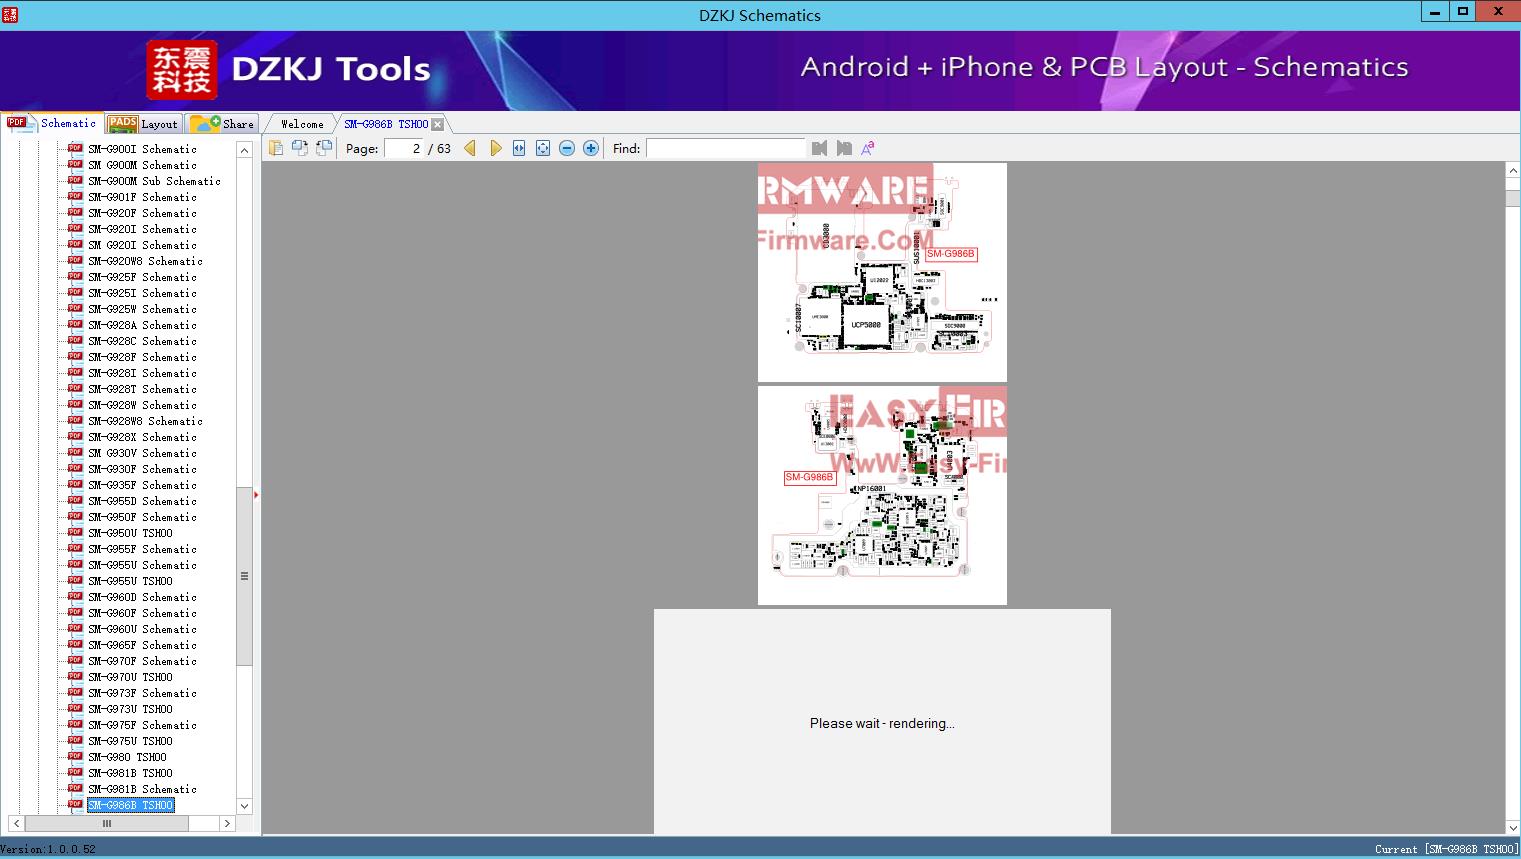Click tree panel scroll up arrow
This screenshot has width=1521, height=859.
click(244, 149)
